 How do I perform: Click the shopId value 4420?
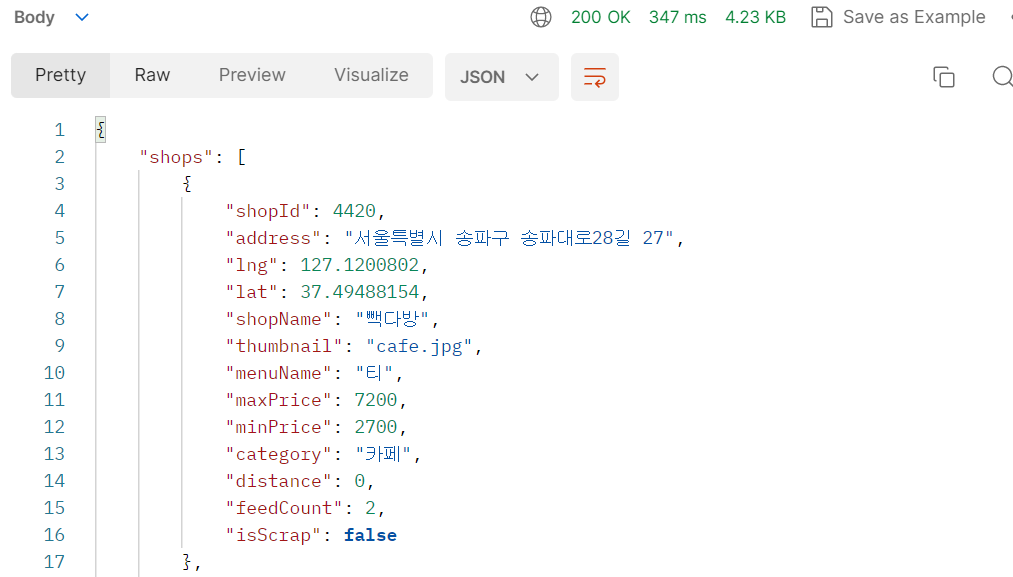coord(354,211)
